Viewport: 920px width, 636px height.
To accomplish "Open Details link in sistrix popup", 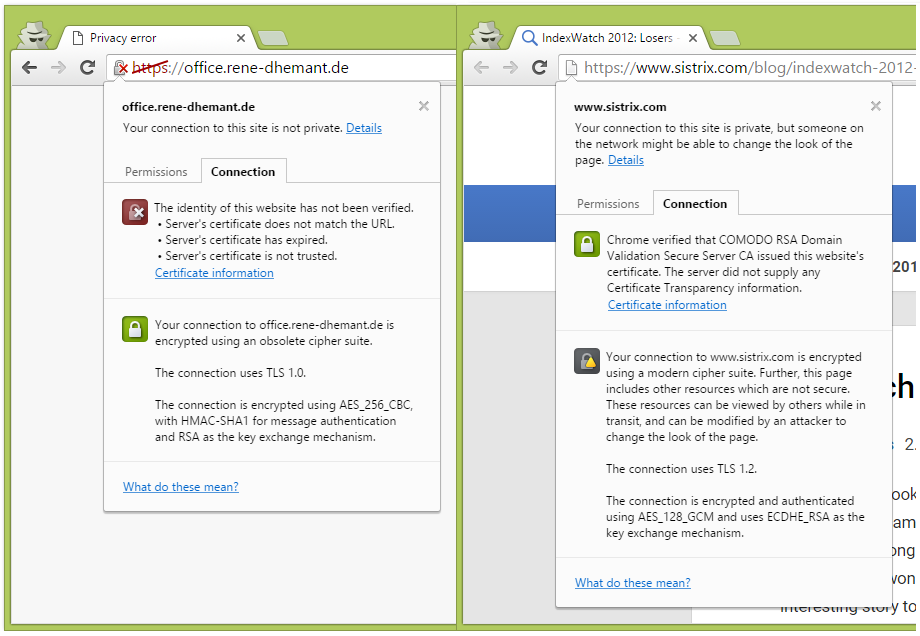I will coord(625,160).
